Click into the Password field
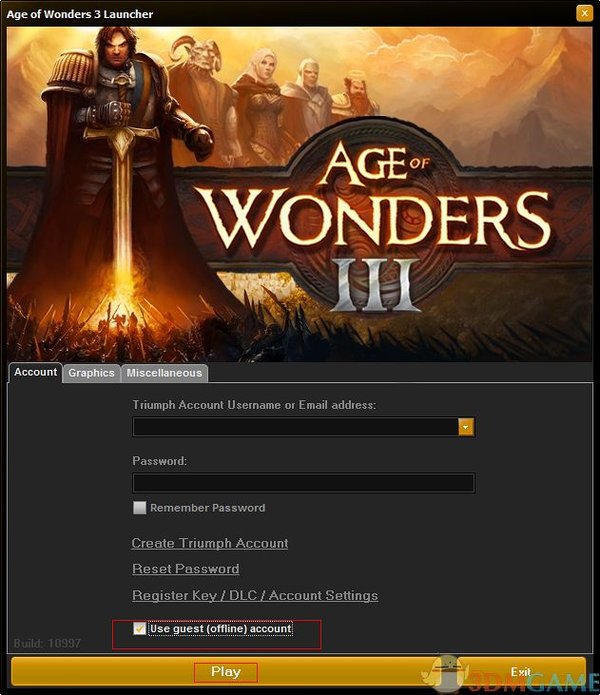The height and width of the screenshot is (695, 600). point(304,483)
